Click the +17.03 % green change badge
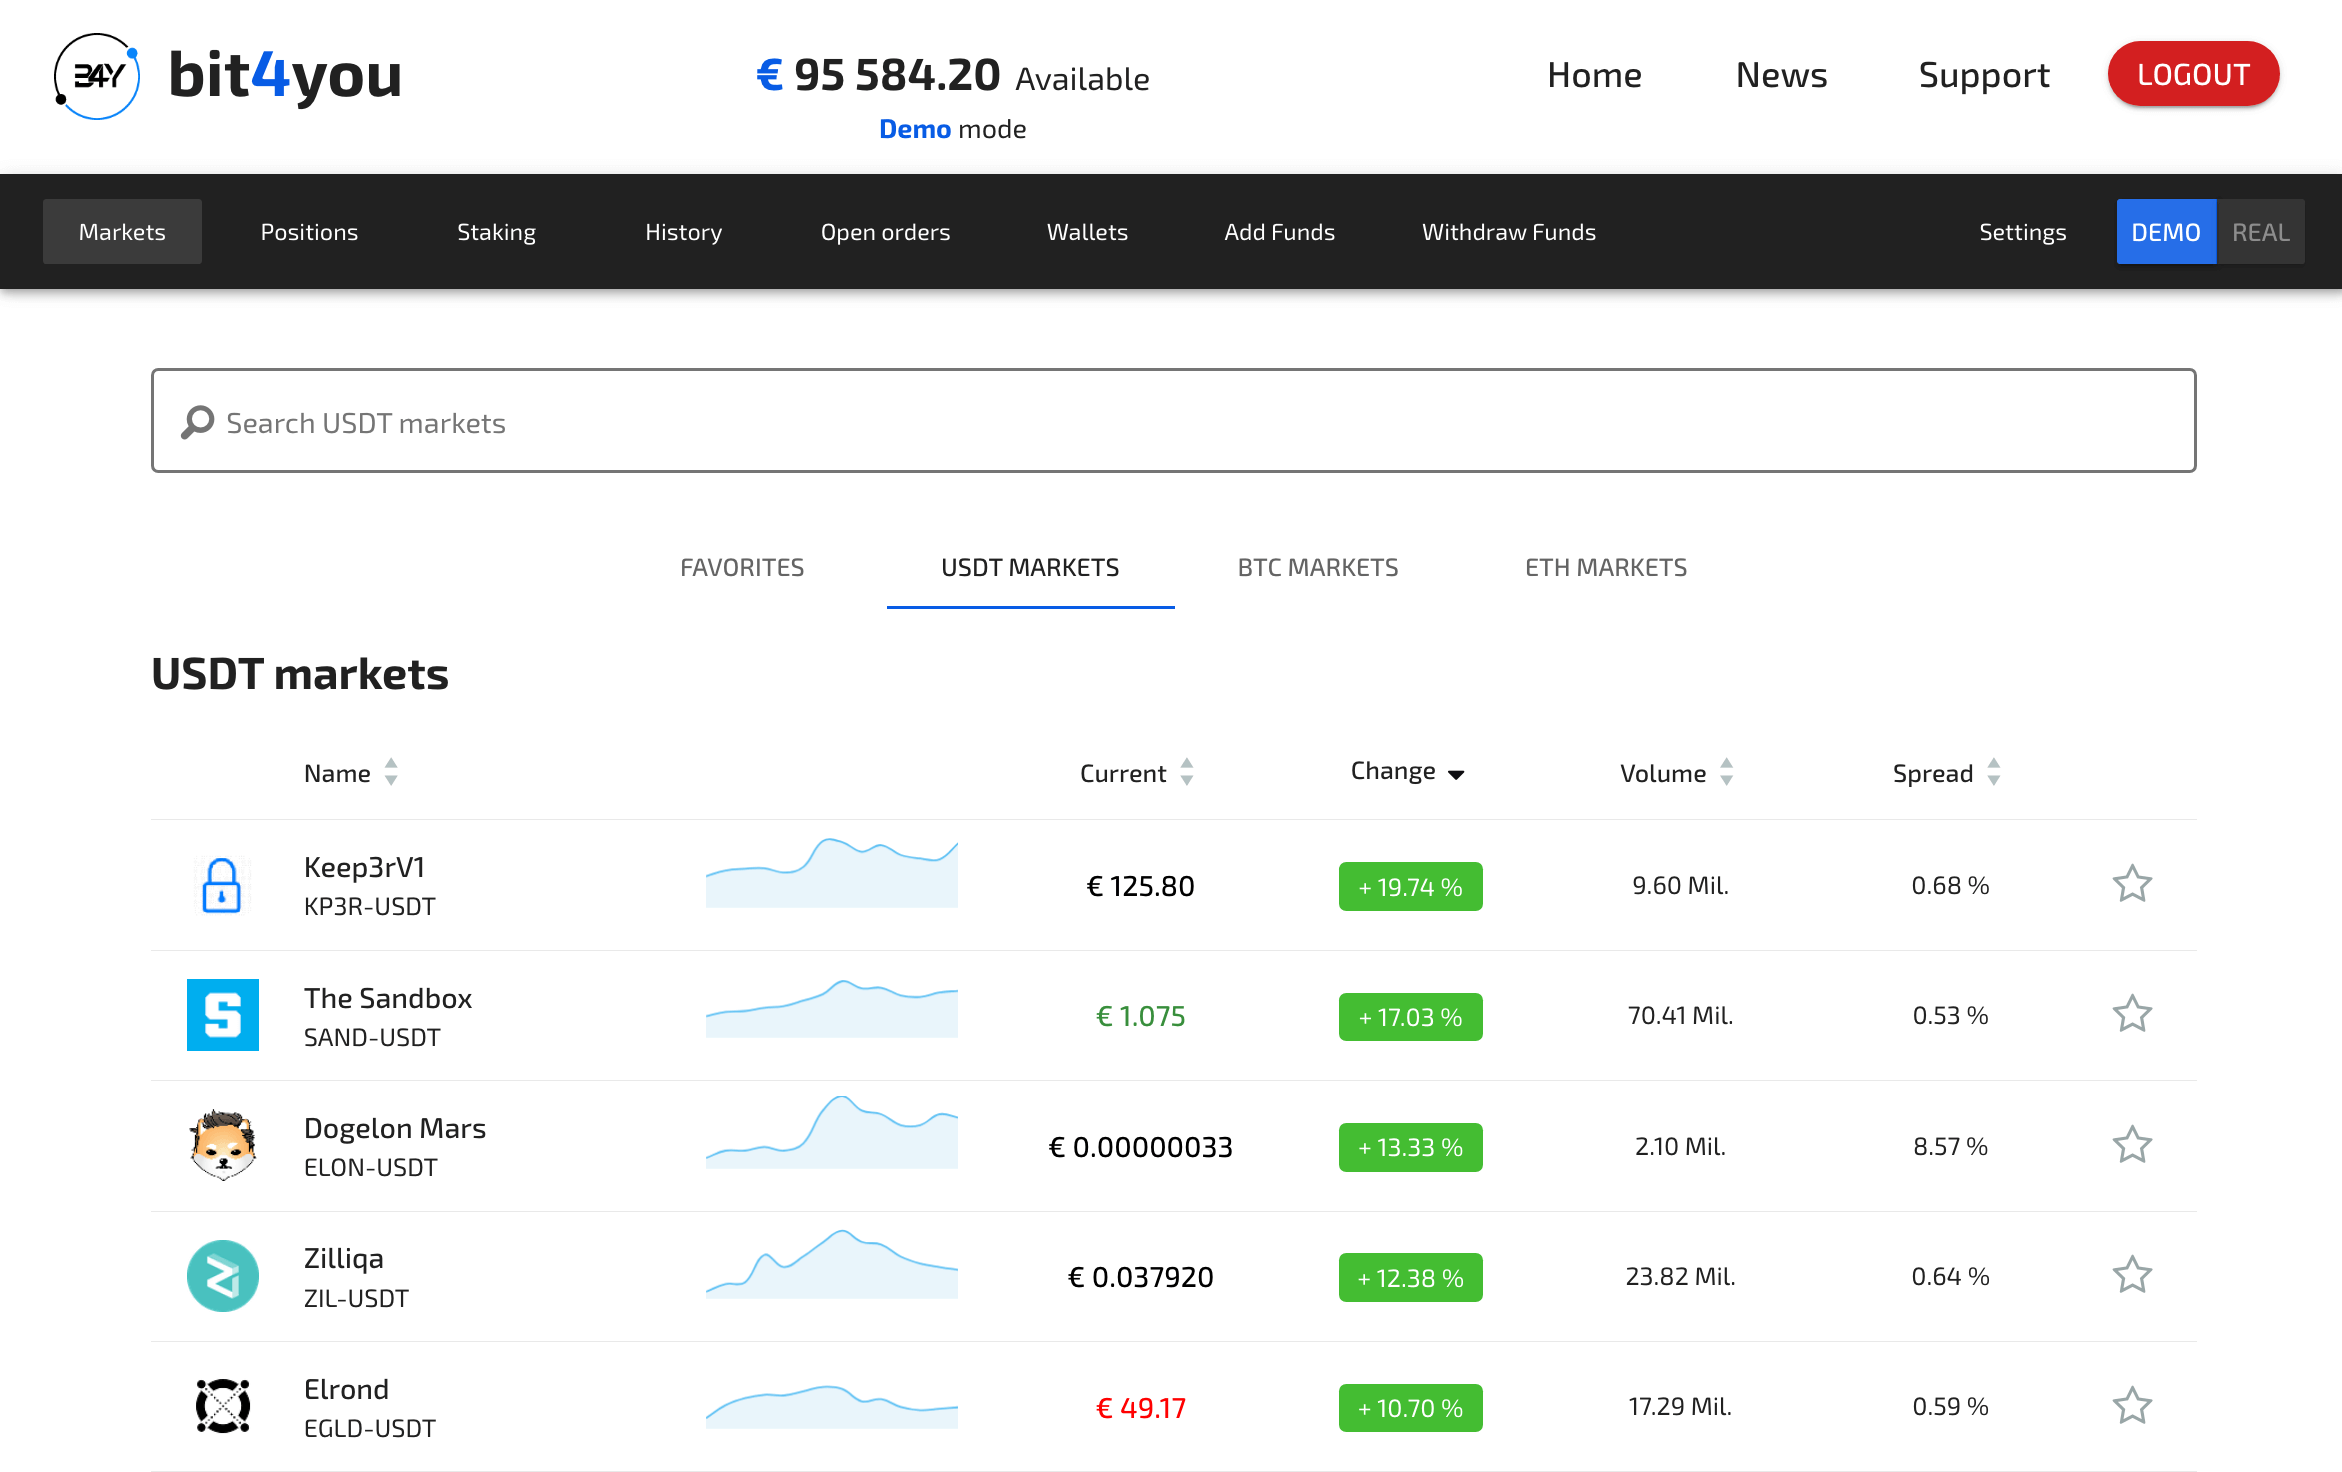Image resolution: width=2342 pixels, height=1472 pixels. [x=1410, y=1017]
